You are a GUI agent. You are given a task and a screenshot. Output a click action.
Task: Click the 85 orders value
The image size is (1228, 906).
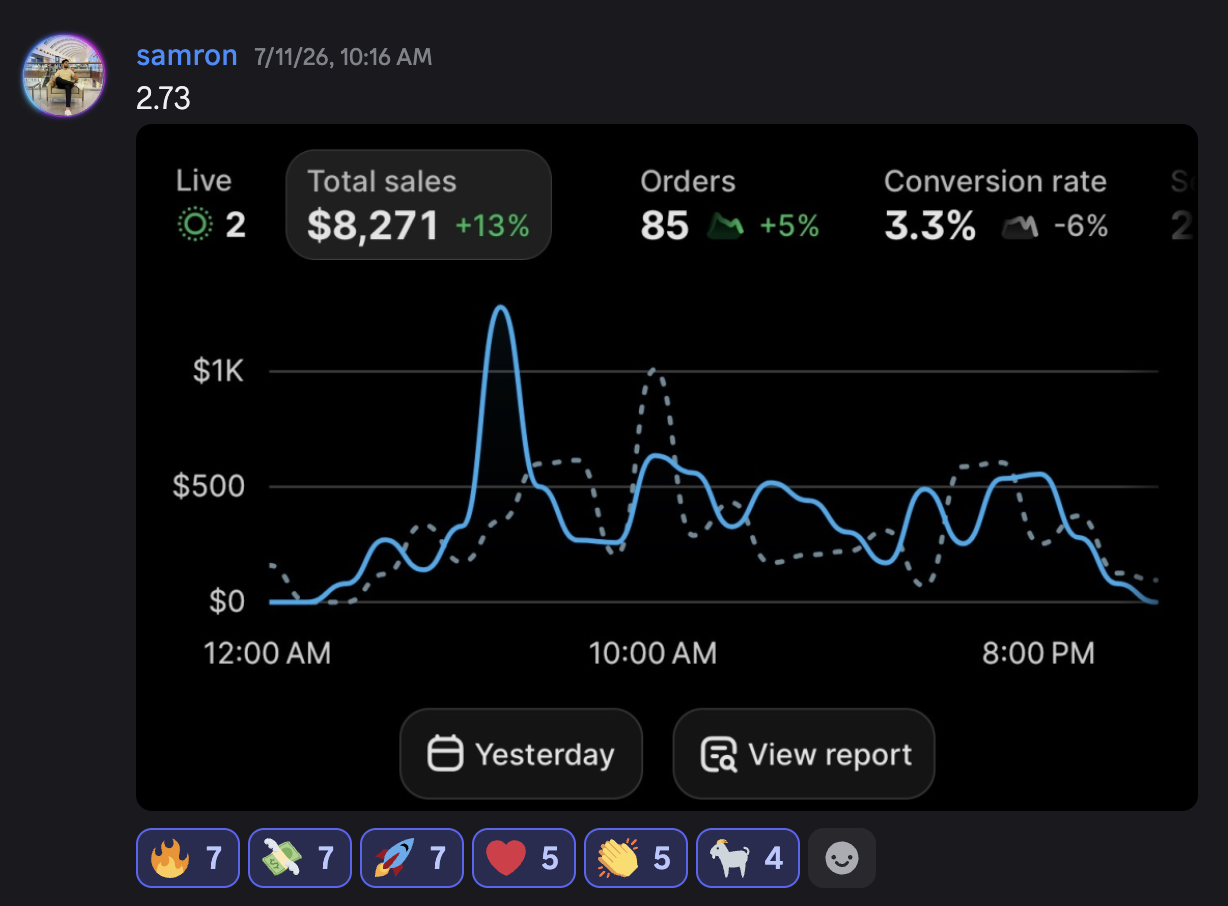click(x=665, y=226)
